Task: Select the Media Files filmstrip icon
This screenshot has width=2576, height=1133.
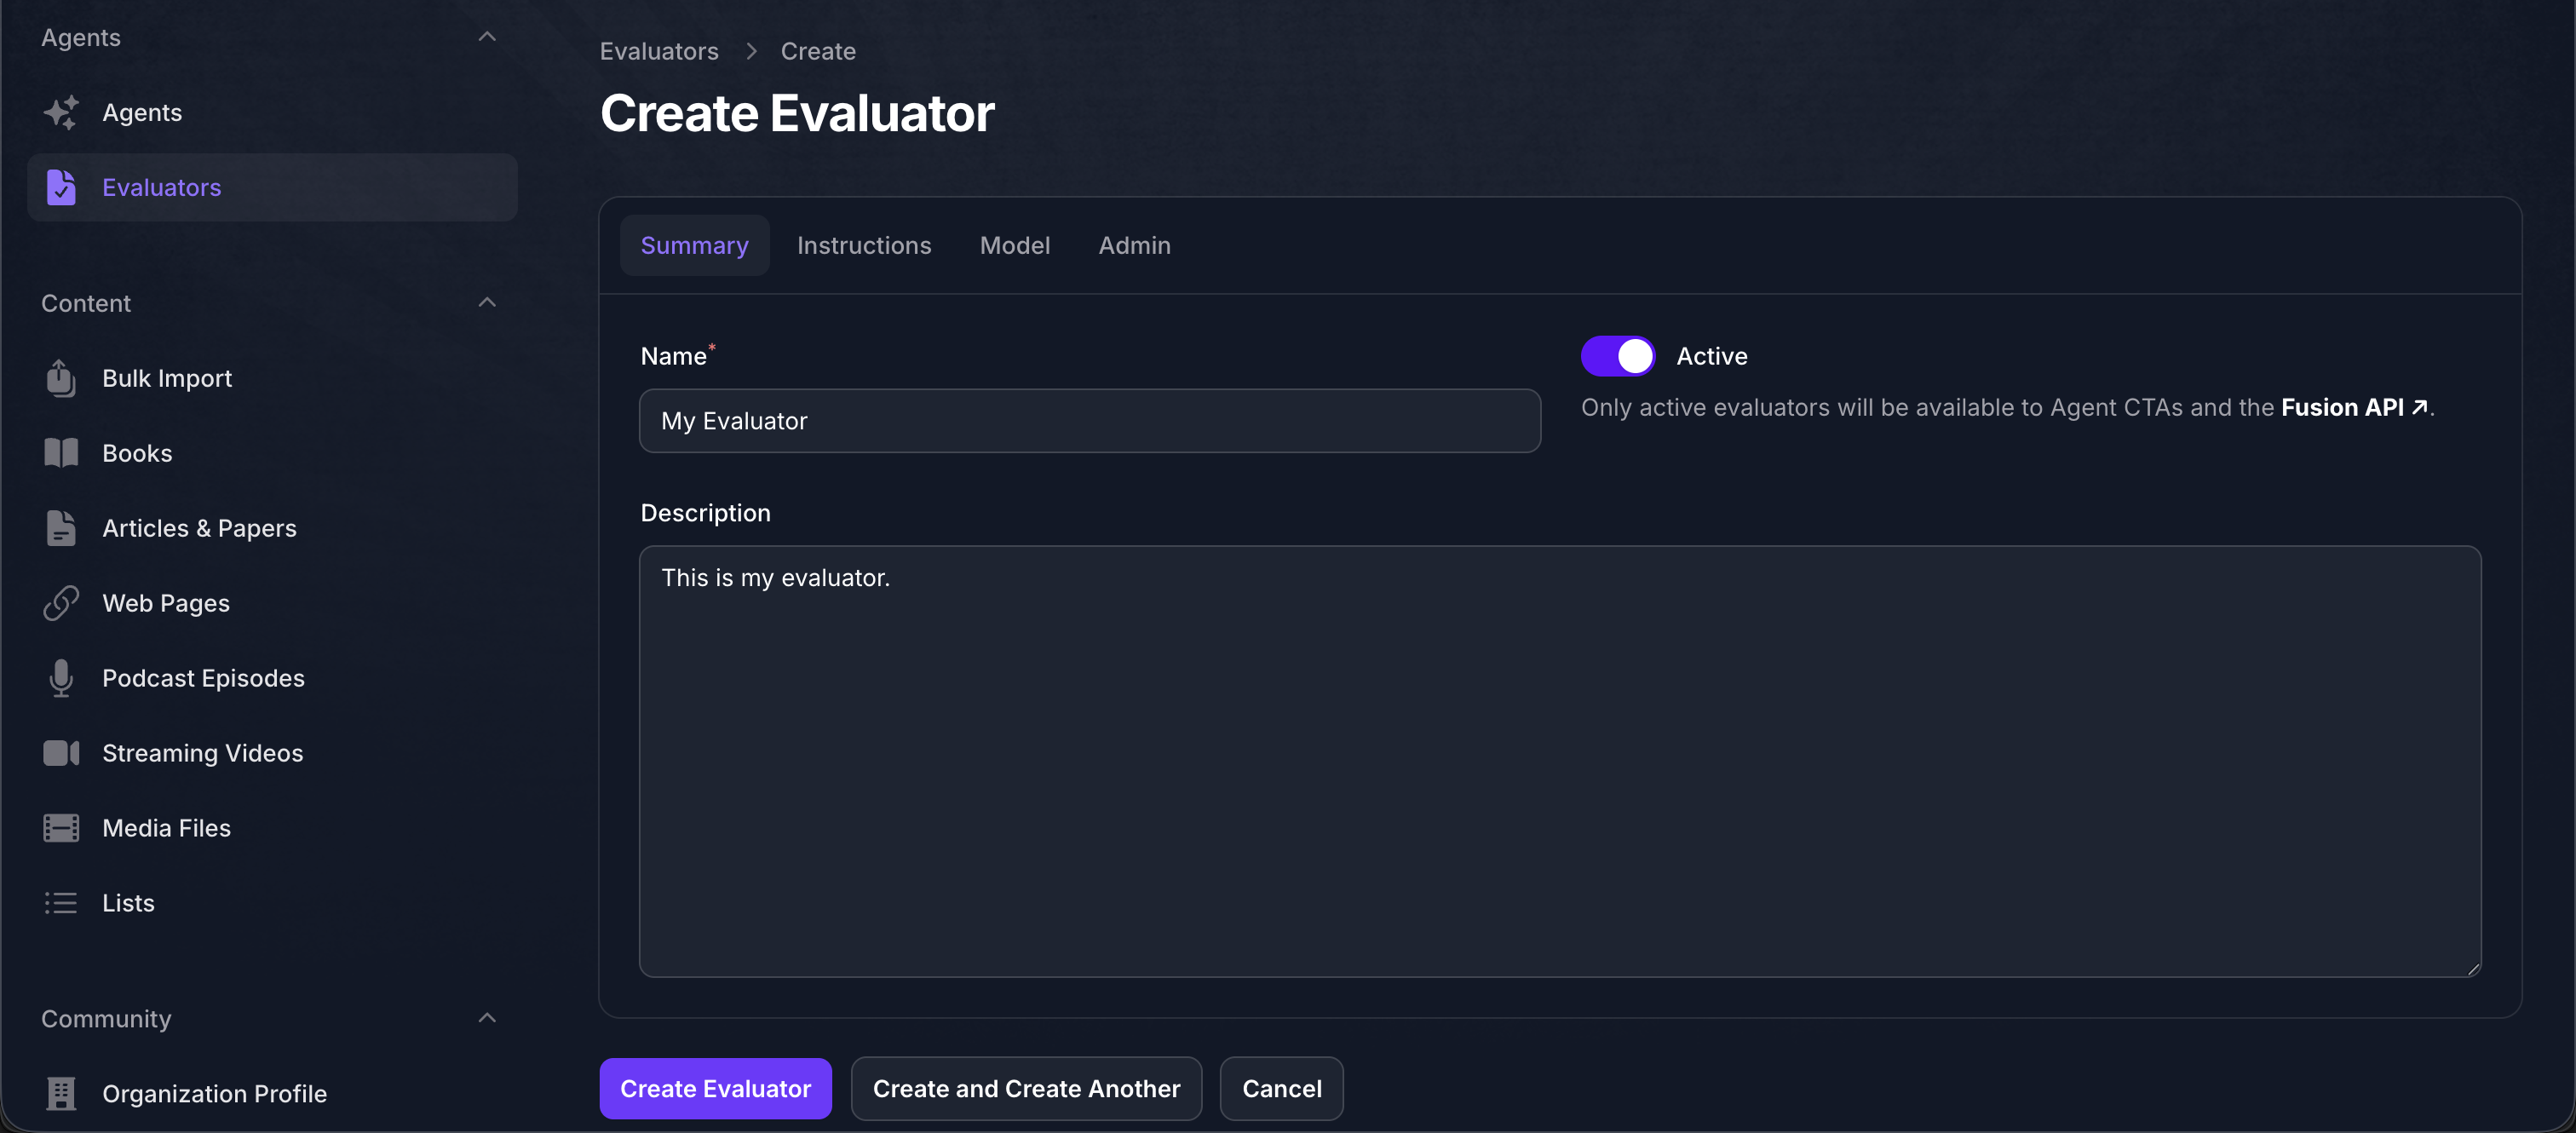Action: click(x=61, y=828)
